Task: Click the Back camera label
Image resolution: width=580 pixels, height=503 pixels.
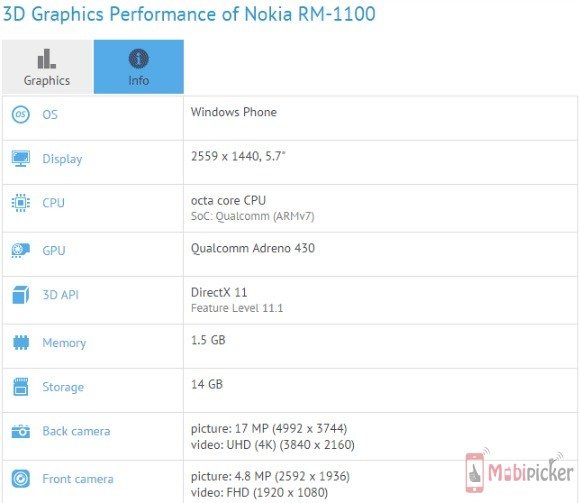Action: [x=76, y=431]
